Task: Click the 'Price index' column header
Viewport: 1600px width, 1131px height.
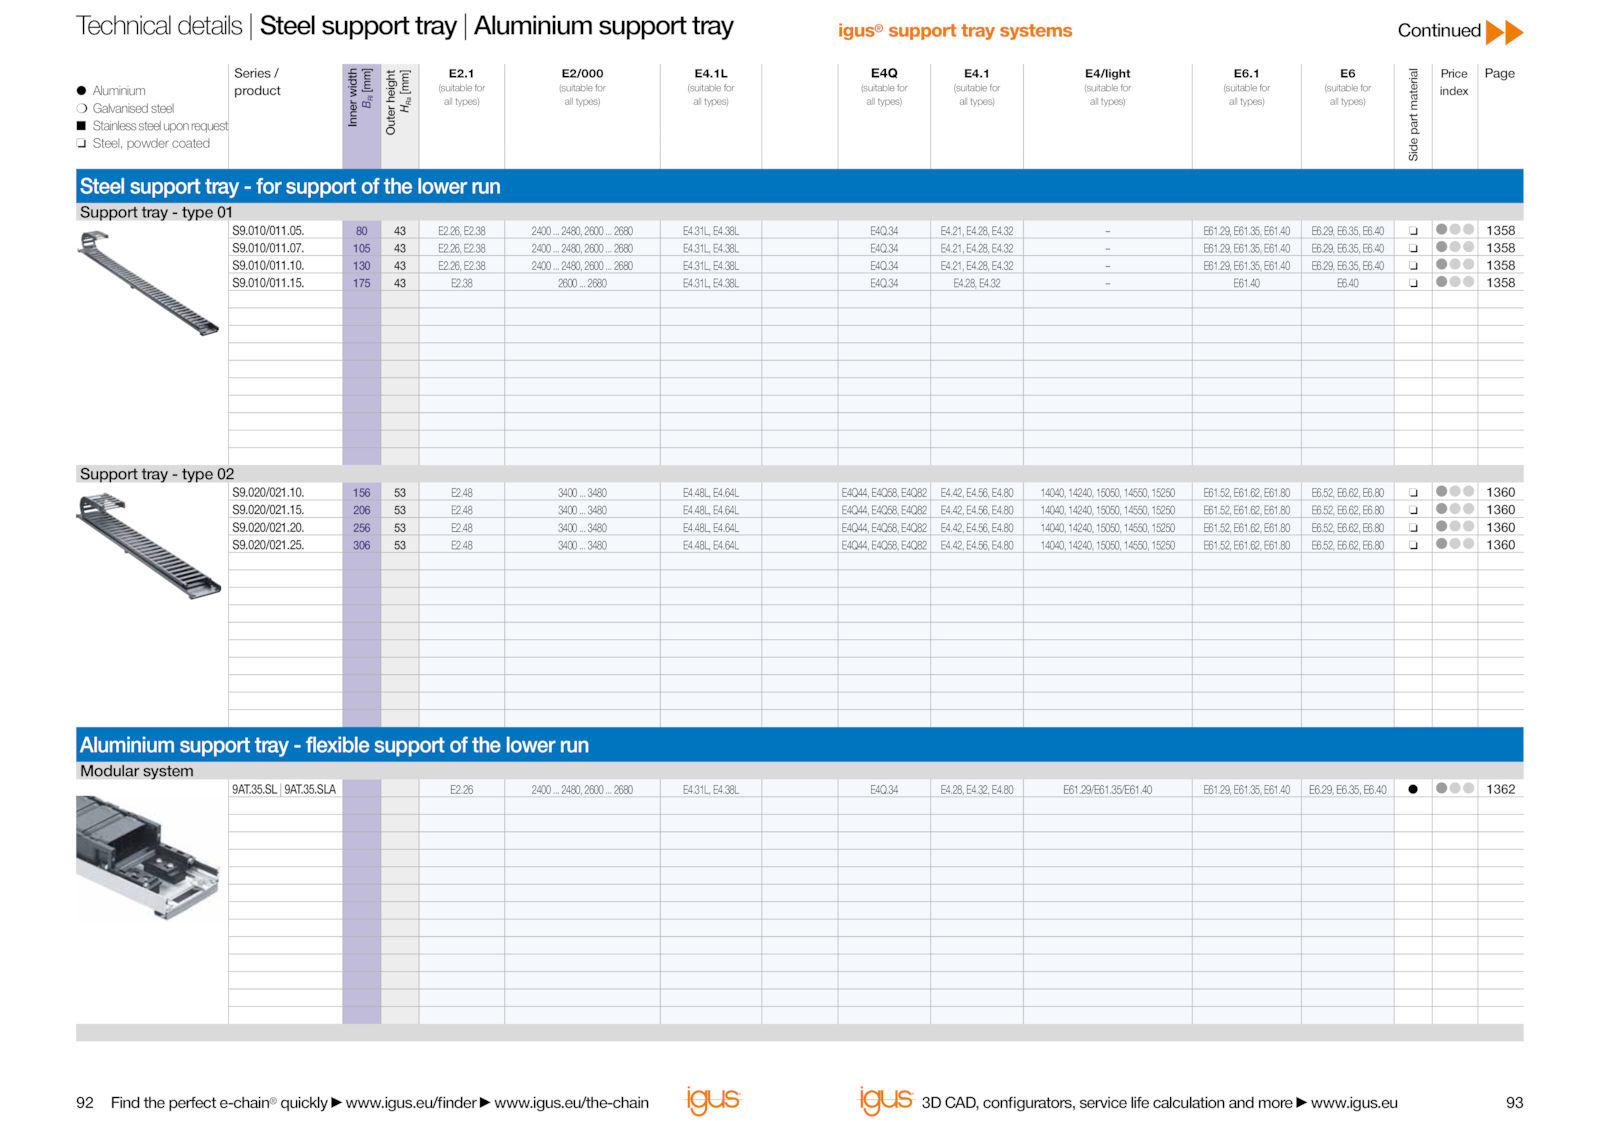Action: tap(1454, 82)
